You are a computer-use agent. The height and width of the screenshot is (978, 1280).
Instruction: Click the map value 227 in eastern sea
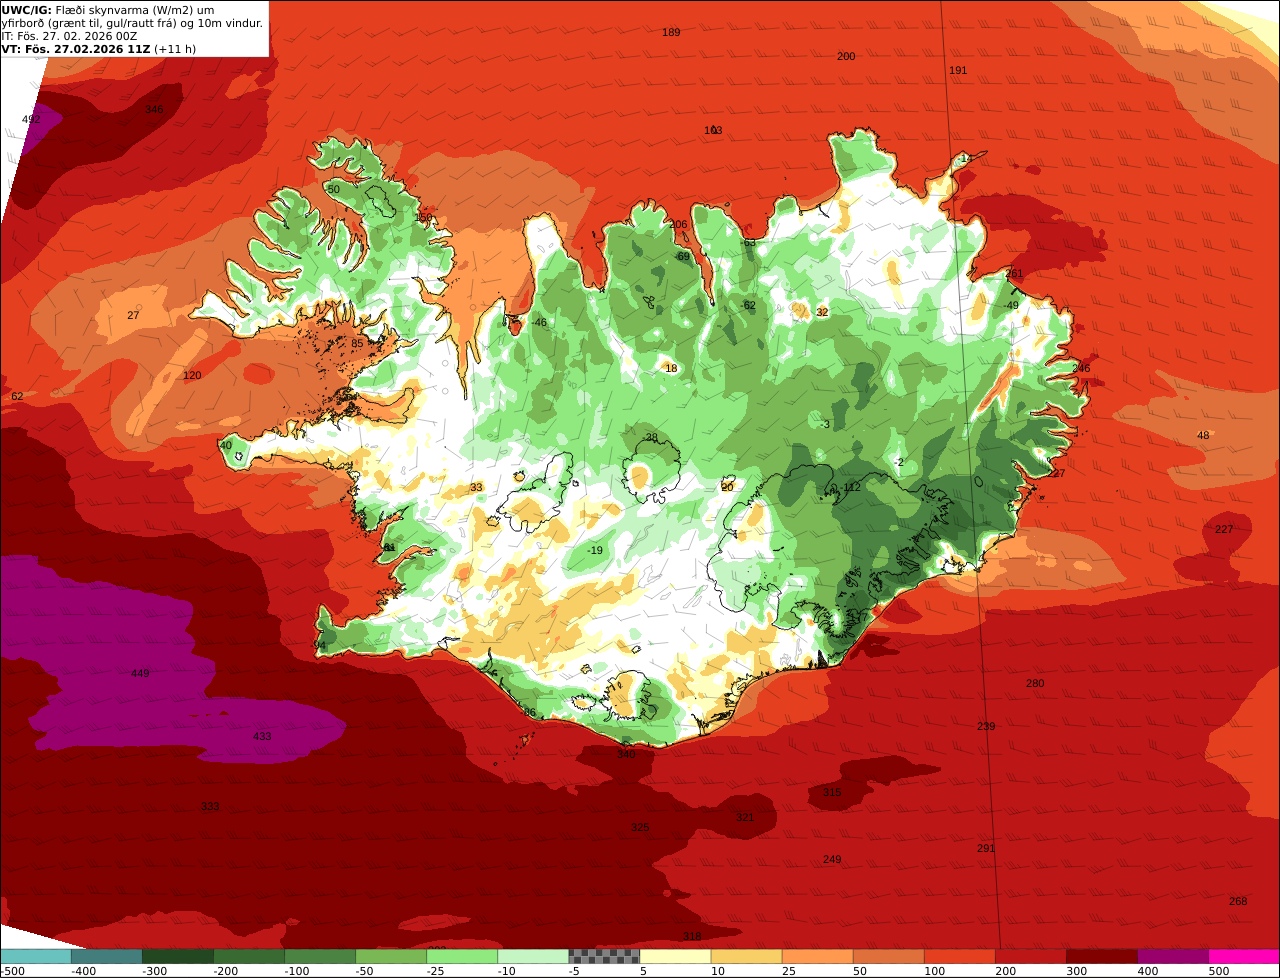pos(1224,529)
